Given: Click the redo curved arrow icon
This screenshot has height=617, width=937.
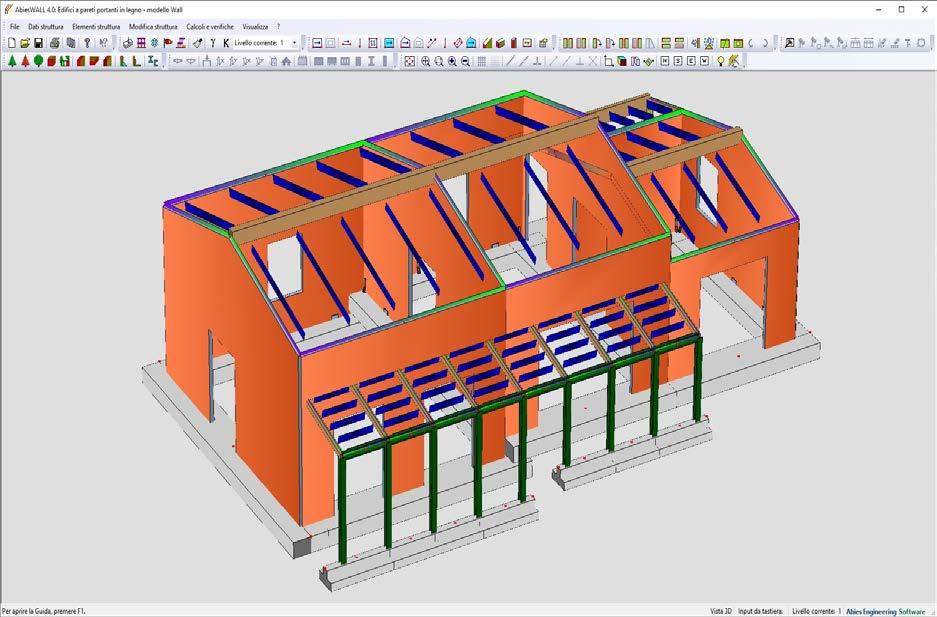Looking at the screenshot, I should click(x=765, y=43).
